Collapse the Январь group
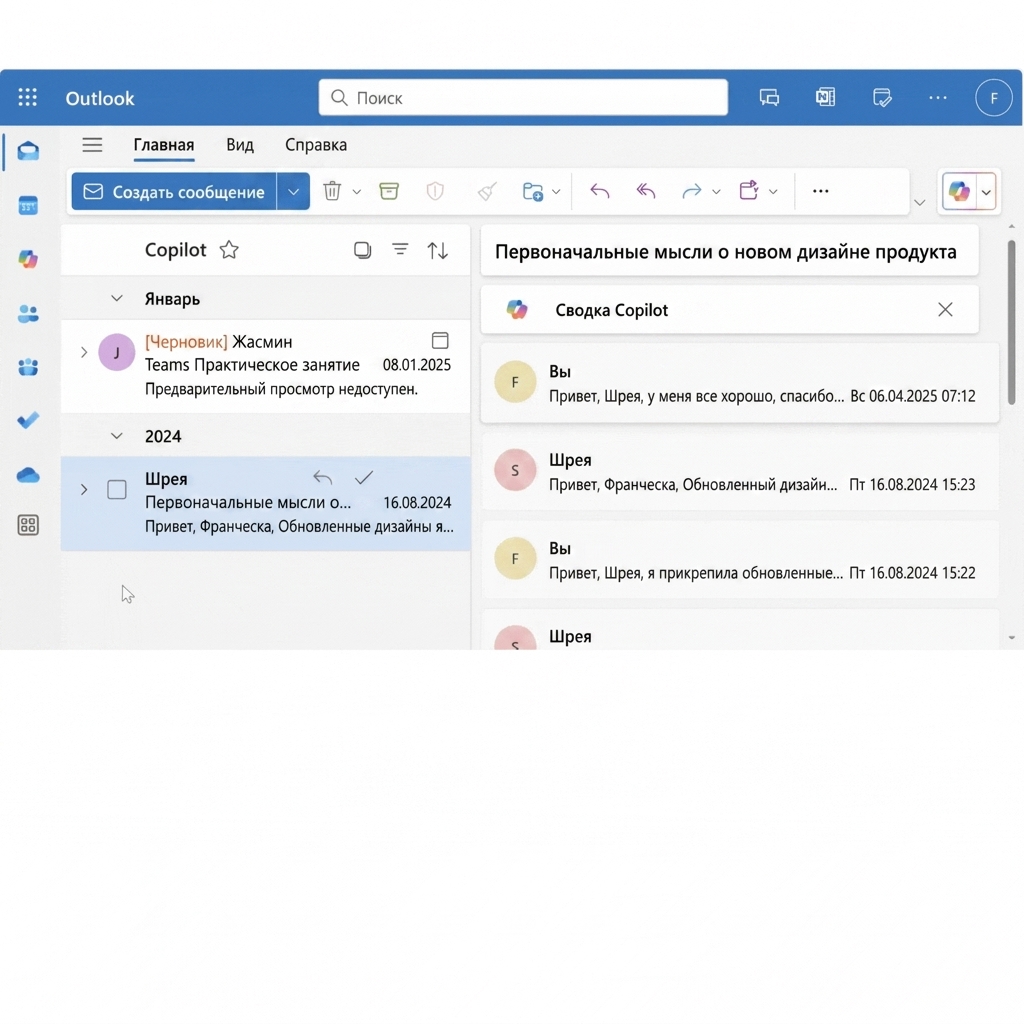Viewport: 1024px width, 1024px height. [x=117, y=298]
